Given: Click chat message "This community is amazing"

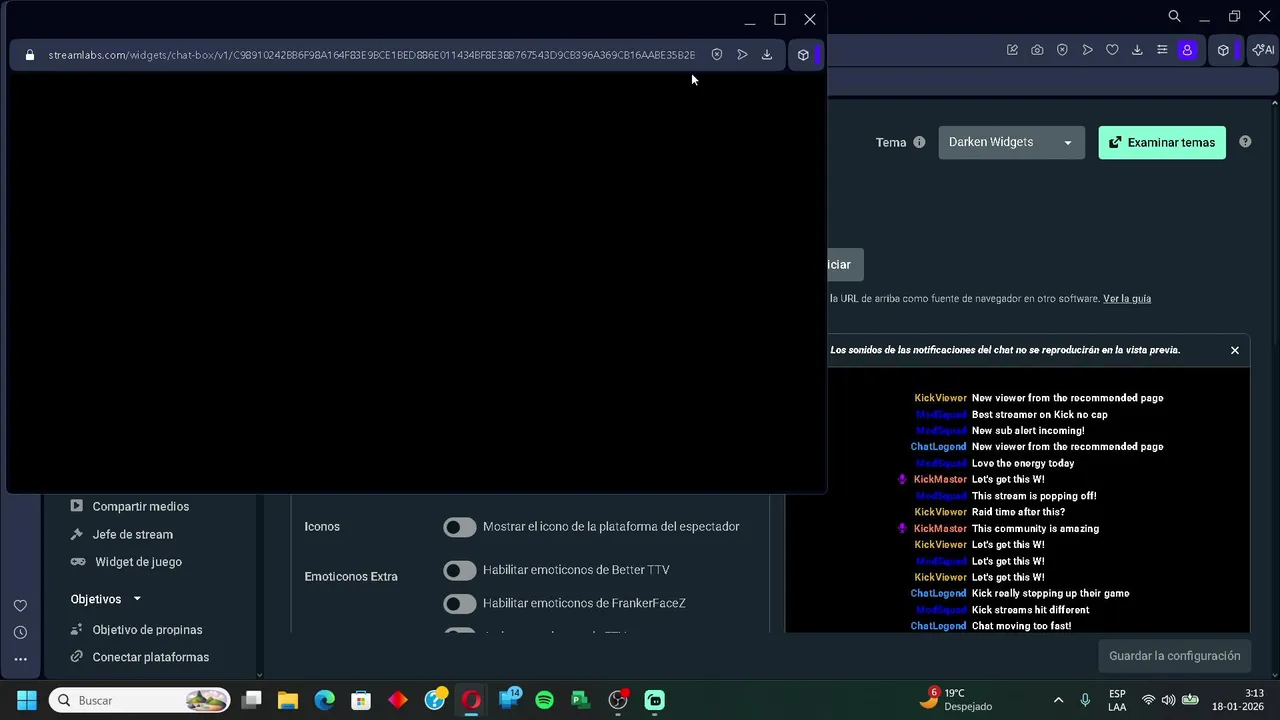Looking at the screenshot, I should click(1035, 528).
